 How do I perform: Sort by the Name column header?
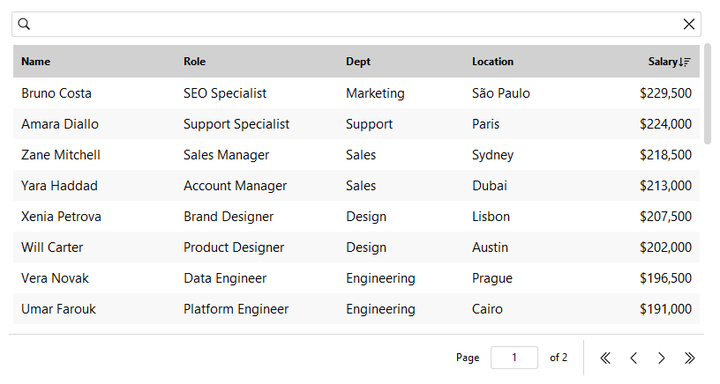point(36,62)
